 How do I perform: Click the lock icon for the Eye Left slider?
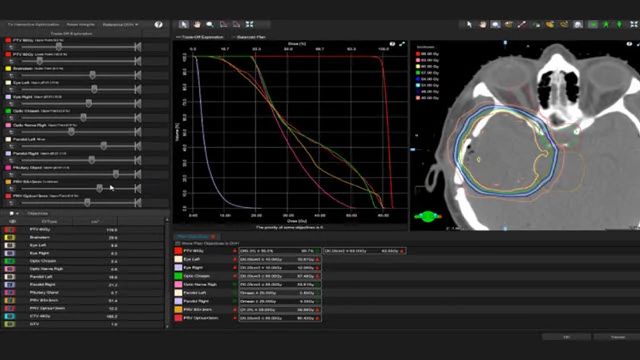coord(11,90)
